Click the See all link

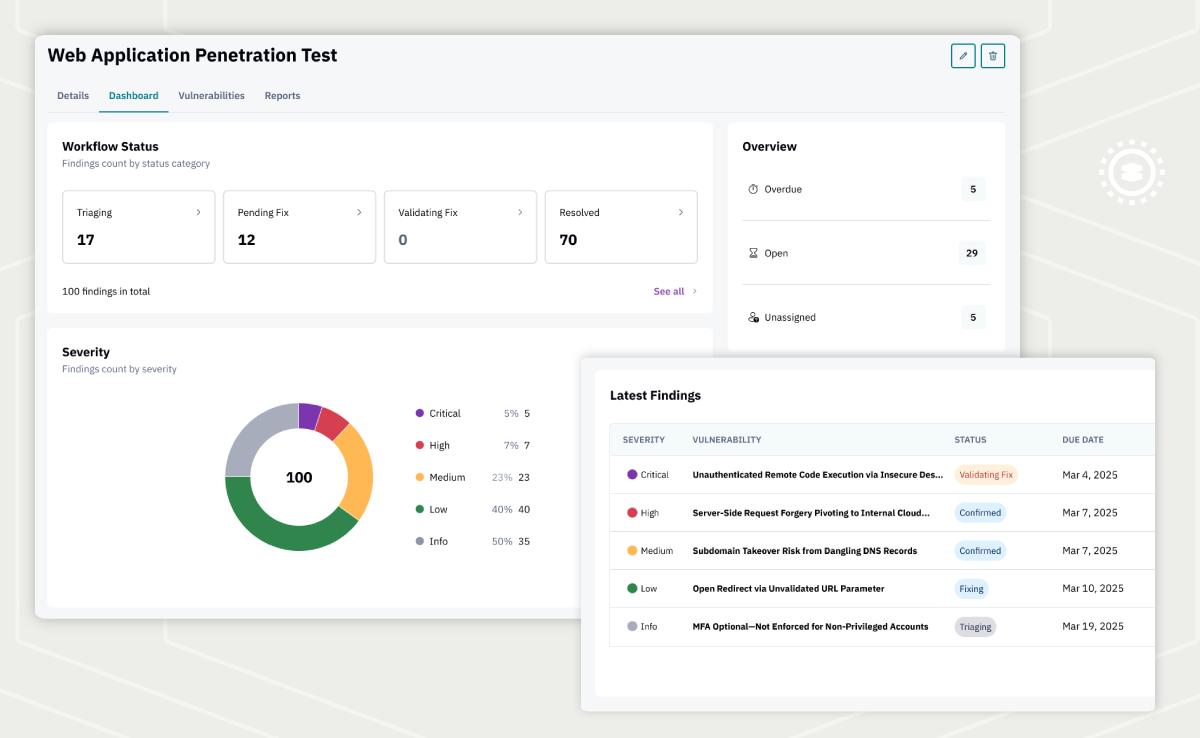point(669,291)
